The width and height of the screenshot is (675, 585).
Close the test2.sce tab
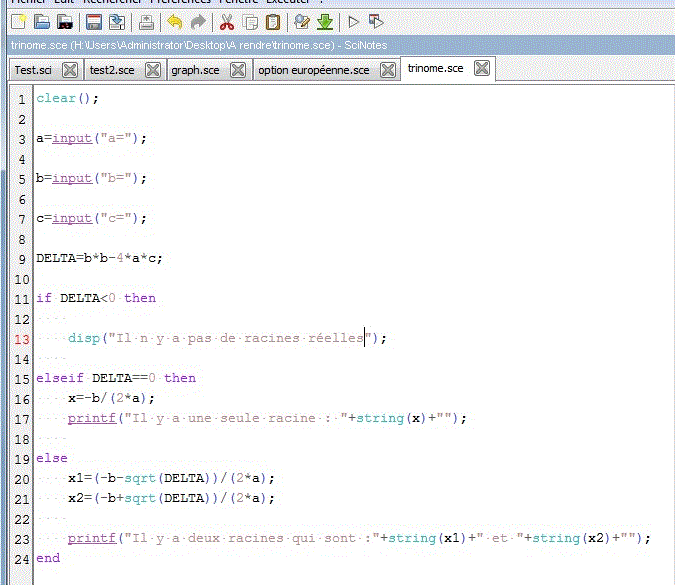[153, 70]
